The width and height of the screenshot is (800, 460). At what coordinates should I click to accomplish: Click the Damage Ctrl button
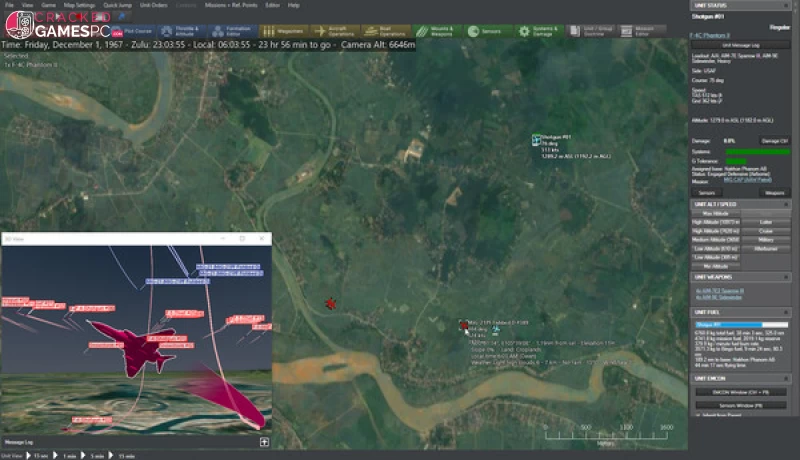tap(774, 141)
